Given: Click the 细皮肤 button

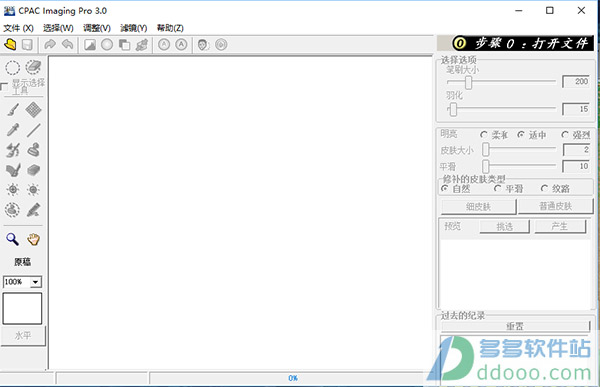Looking at the screenshot, I should coord(478,207).
